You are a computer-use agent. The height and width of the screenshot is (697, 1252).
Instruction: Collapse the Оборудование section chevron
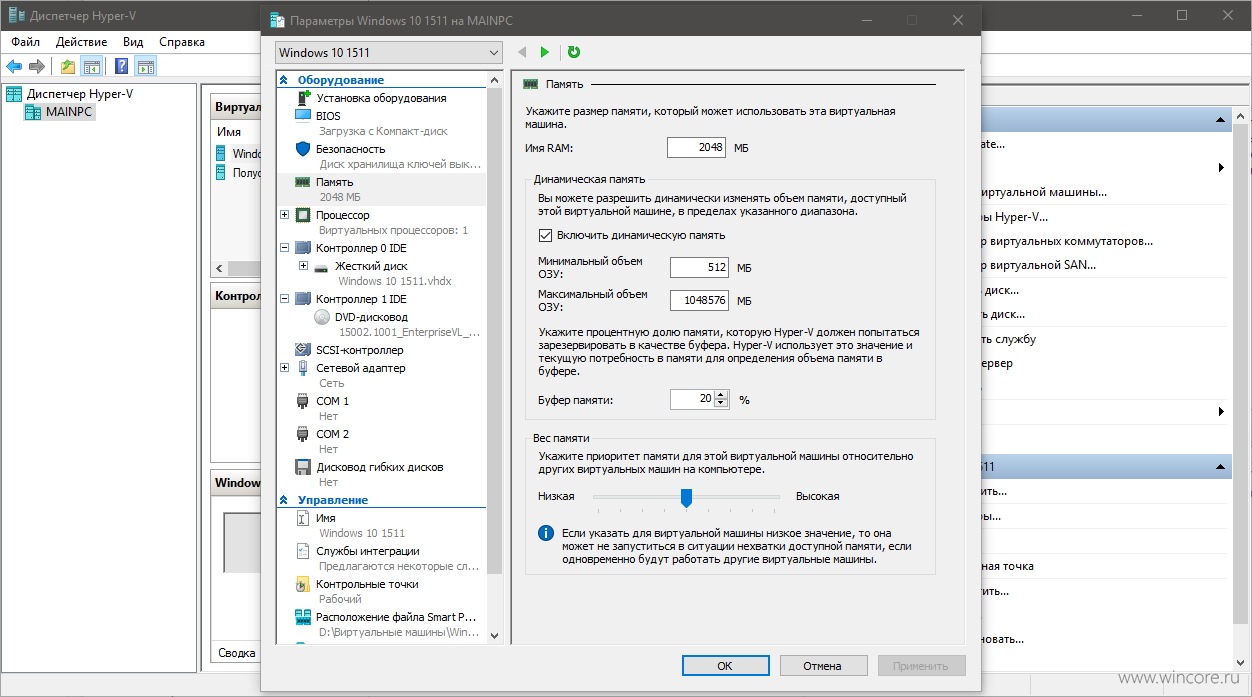tap(284, 80)
